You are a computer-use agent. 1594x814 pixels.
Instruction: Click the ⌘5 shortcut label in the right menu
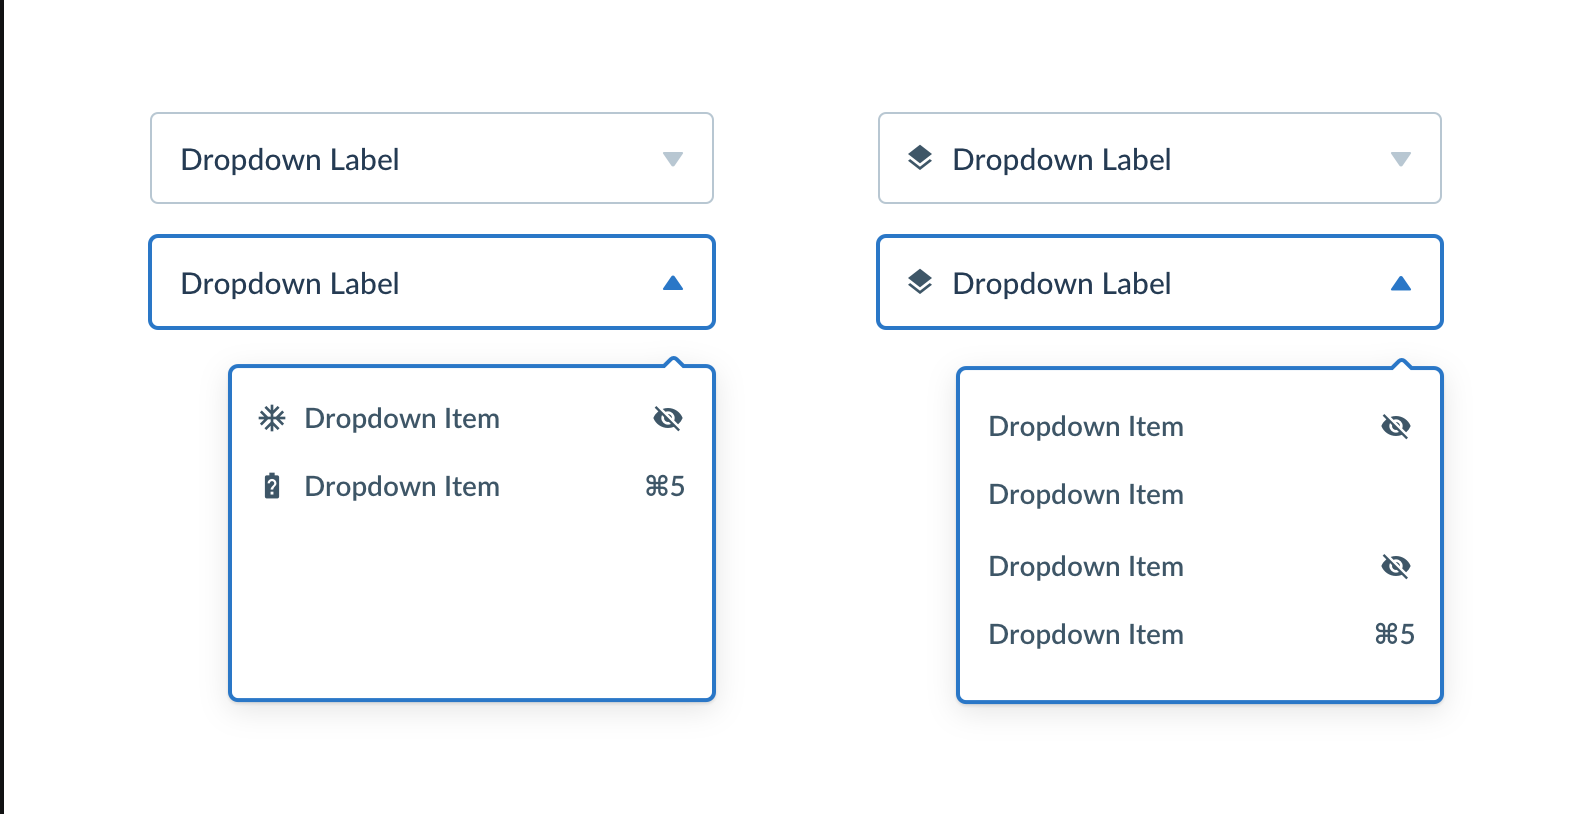pos(1393,633)
